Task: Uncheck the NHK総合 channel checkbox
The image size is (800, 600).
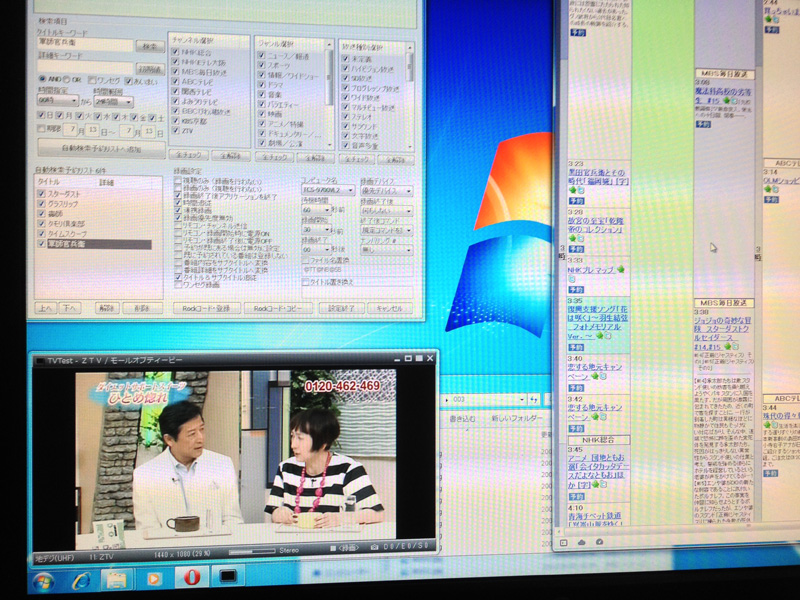Action: (x=176, y=52)
